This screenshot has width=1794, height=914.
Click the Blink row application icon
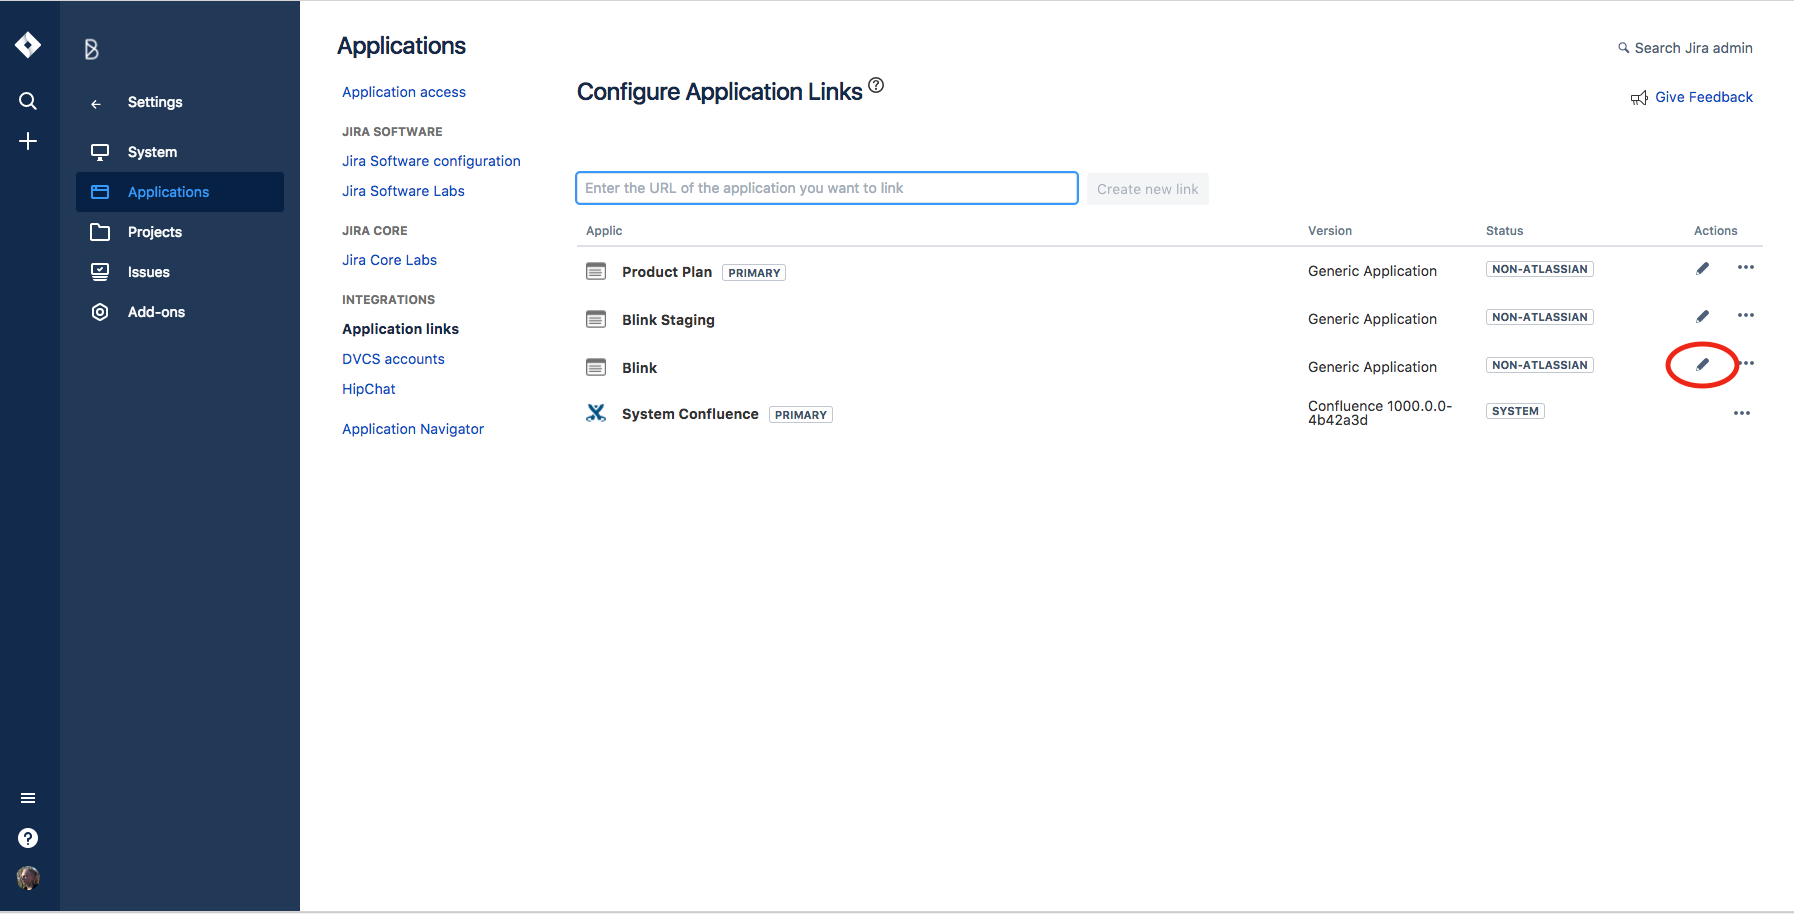click(x=596, y=367)
